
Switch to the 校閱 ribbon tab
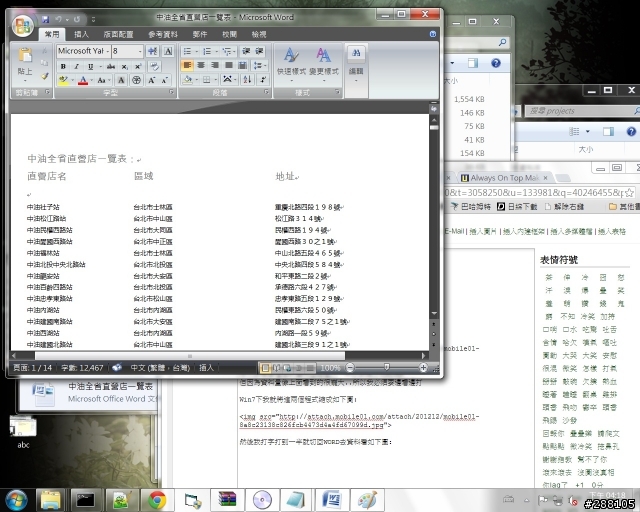[229, 35]
